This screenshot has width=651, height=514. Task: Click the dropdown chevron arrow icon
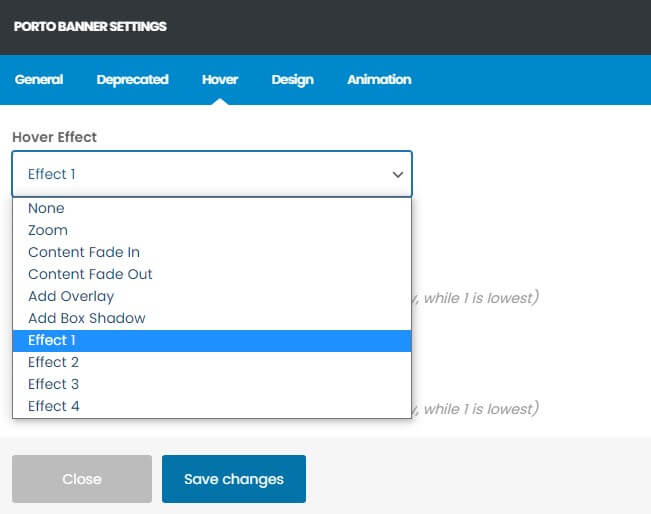397,174
